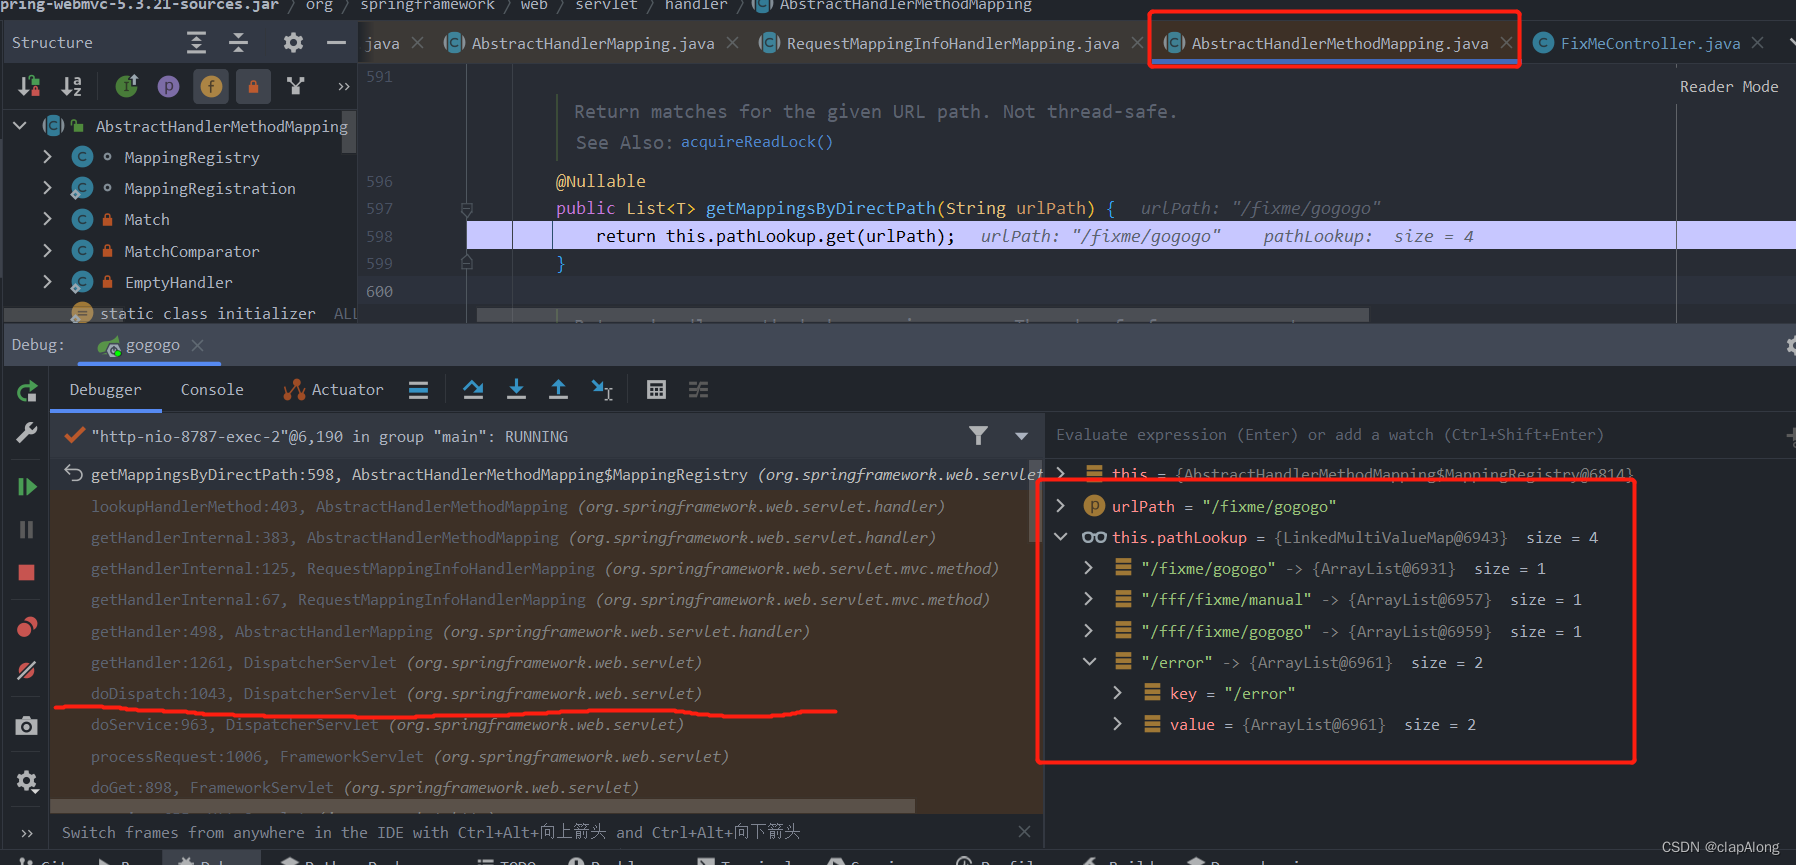Click Step Out debug button
Screen dimensions: 1796x865
[x=558, y=390]
